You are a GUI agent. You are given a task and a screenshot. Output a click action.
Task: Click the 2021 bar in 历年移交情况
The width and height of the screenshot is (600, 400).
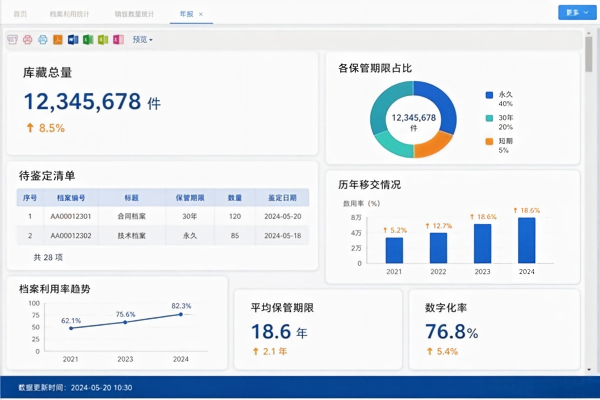(394, 250)
